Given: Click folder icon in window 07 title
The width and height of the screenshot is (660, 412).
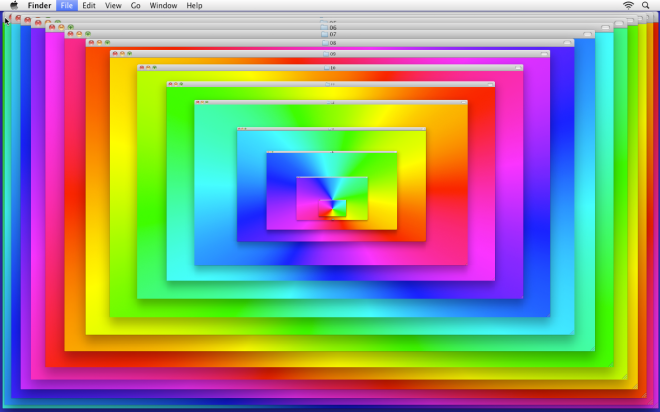Looking at the screenshot, I should click(x=324, y=35).
